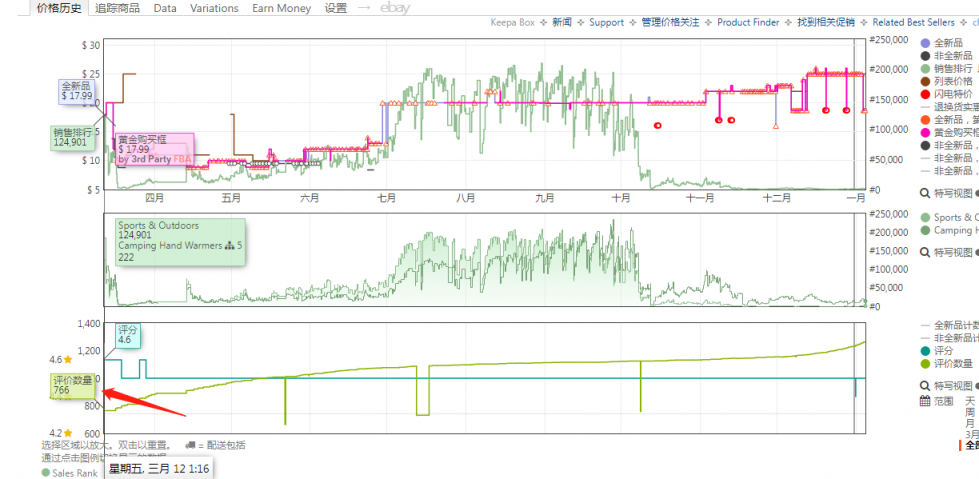The image size is (979, 479).
Task: Toggle the 黄金购买框 legend dot
Action: tap(925, 132)
